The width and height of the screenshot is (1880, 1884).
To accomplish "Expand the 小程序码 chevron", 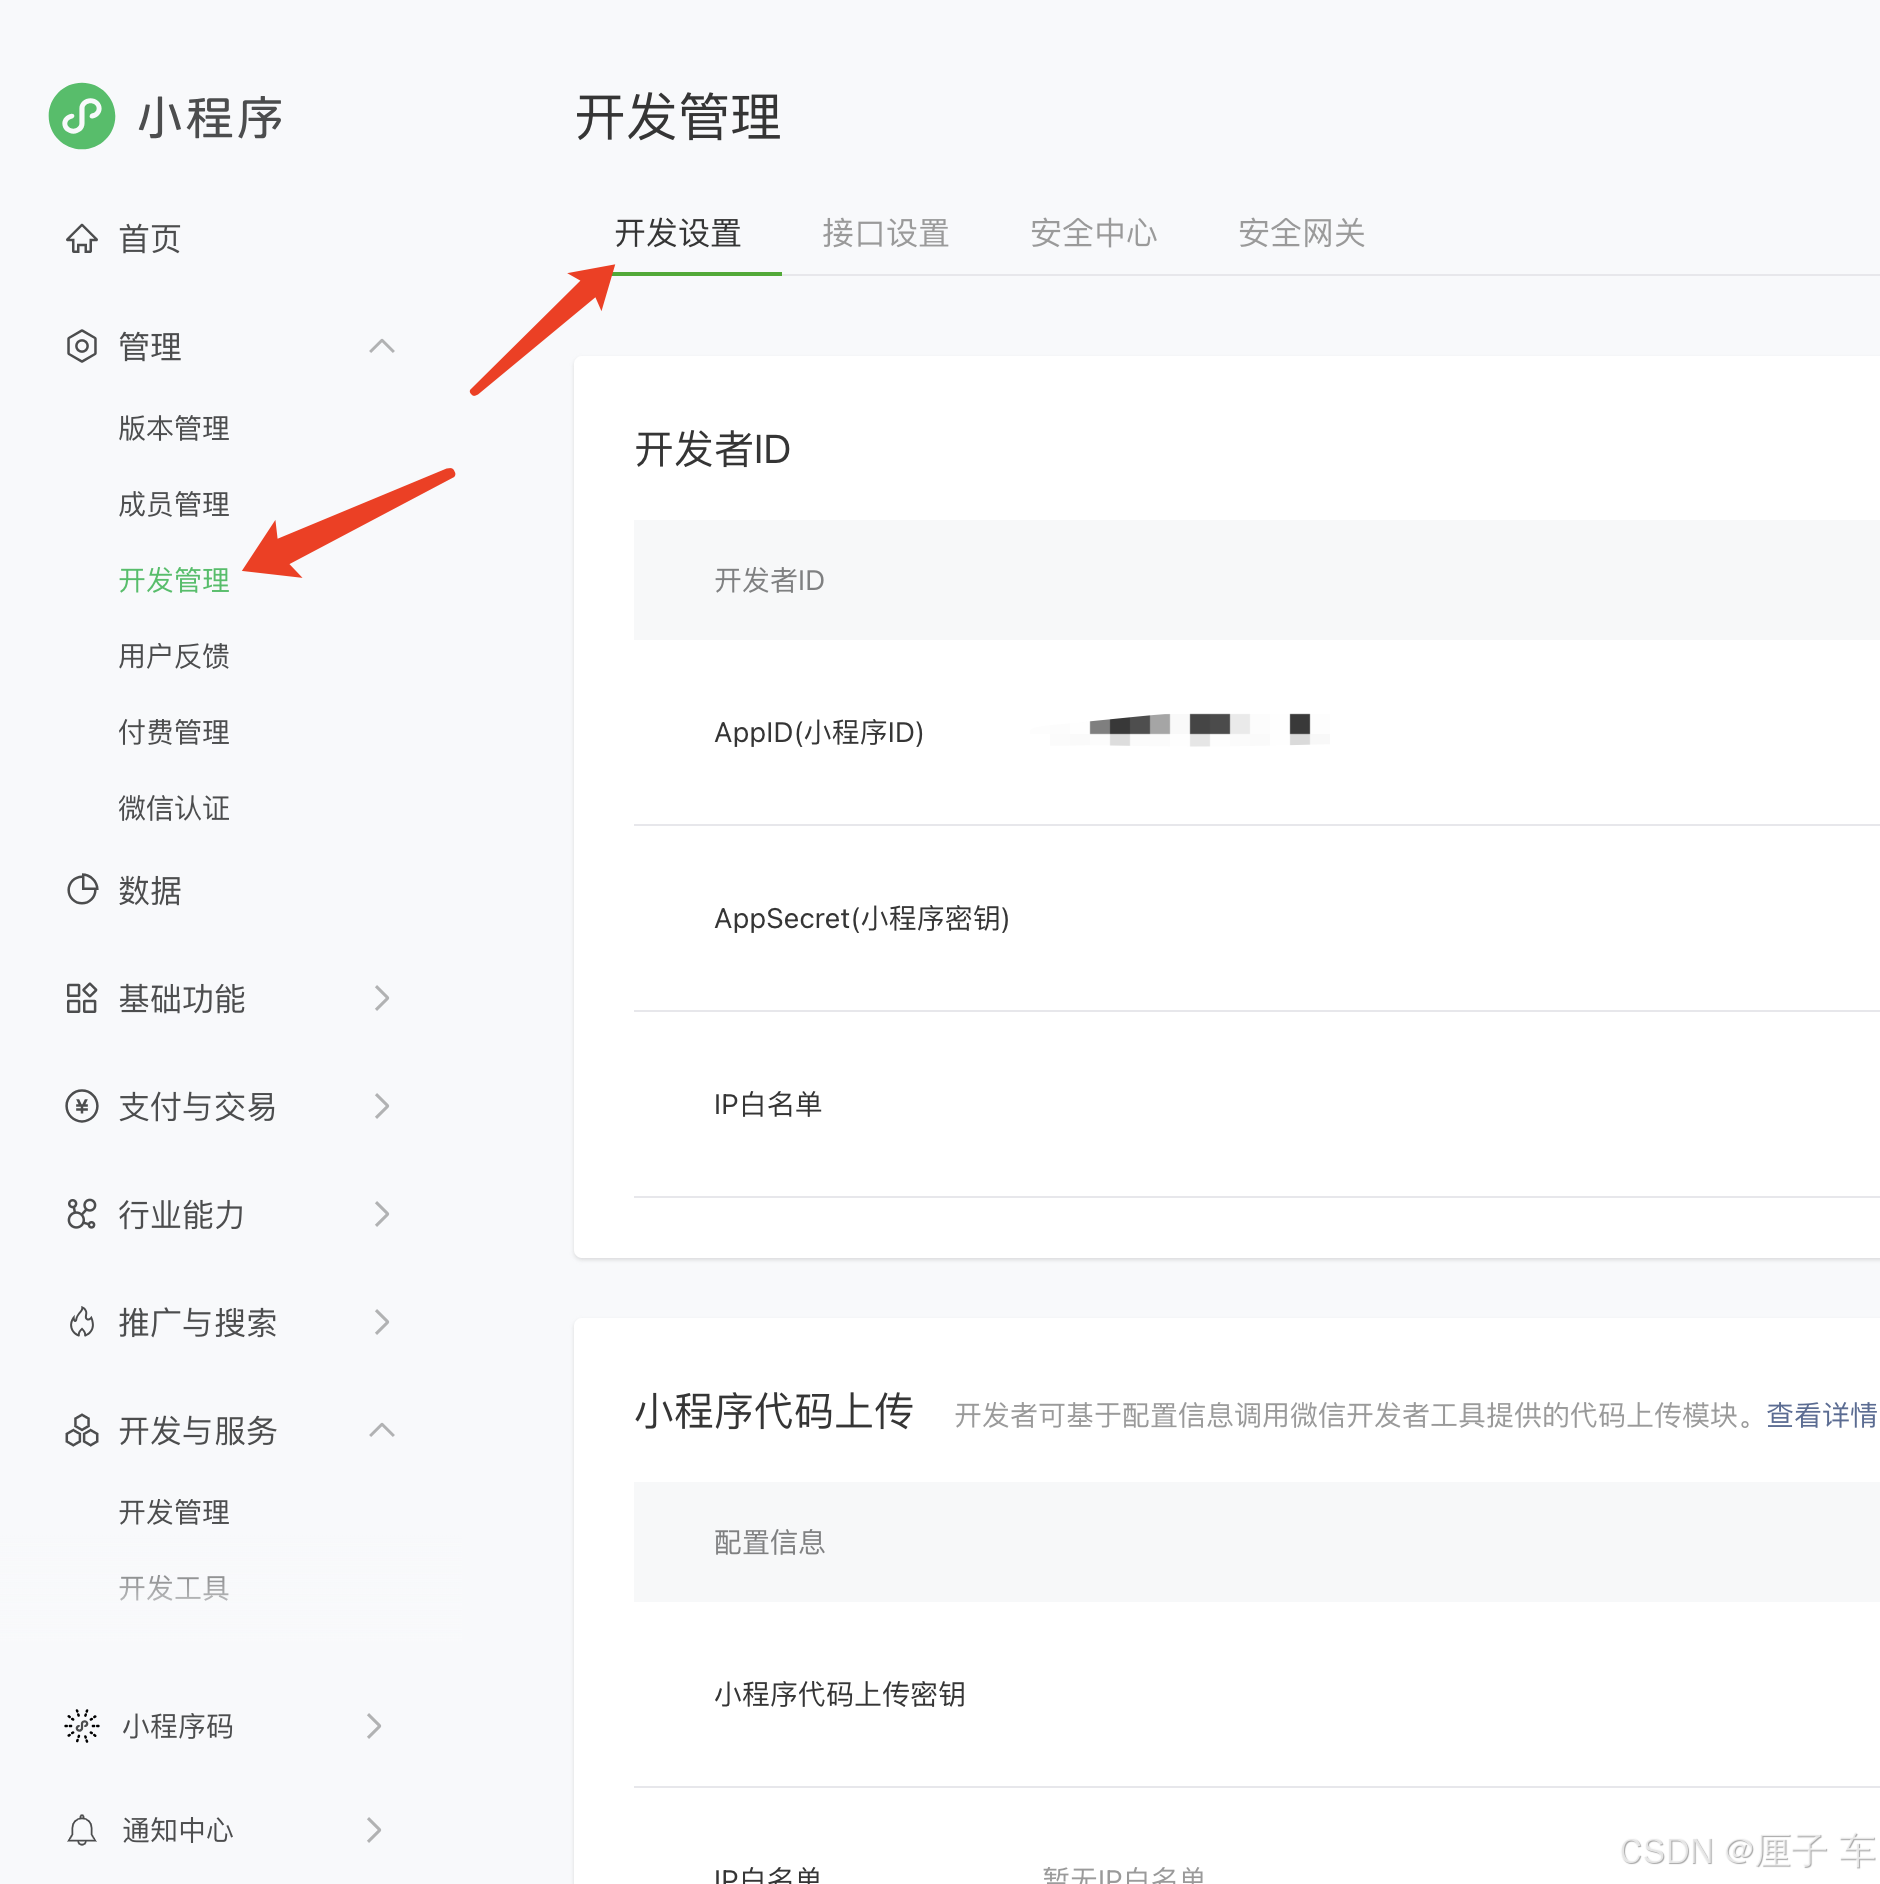I will click(374, 1726).
